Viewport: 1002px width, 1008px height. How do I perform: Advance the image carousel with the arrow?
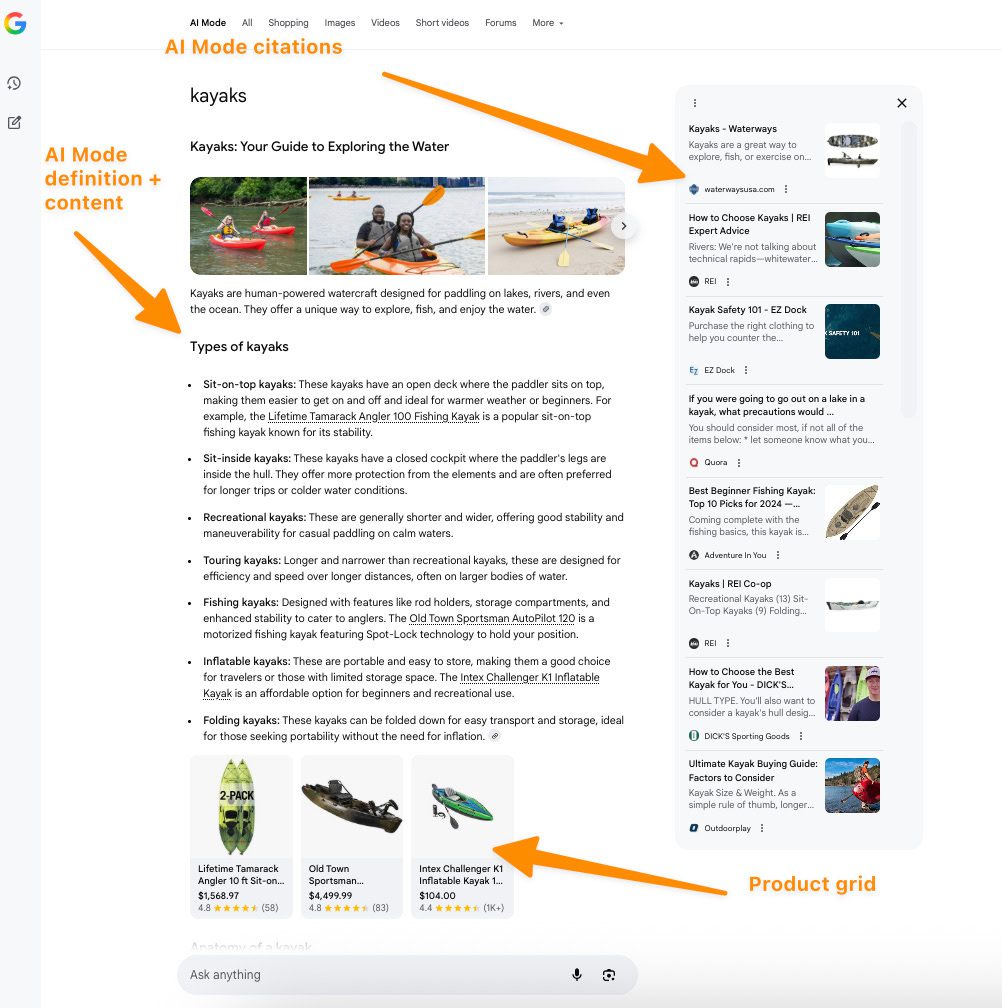coord(623,226)
